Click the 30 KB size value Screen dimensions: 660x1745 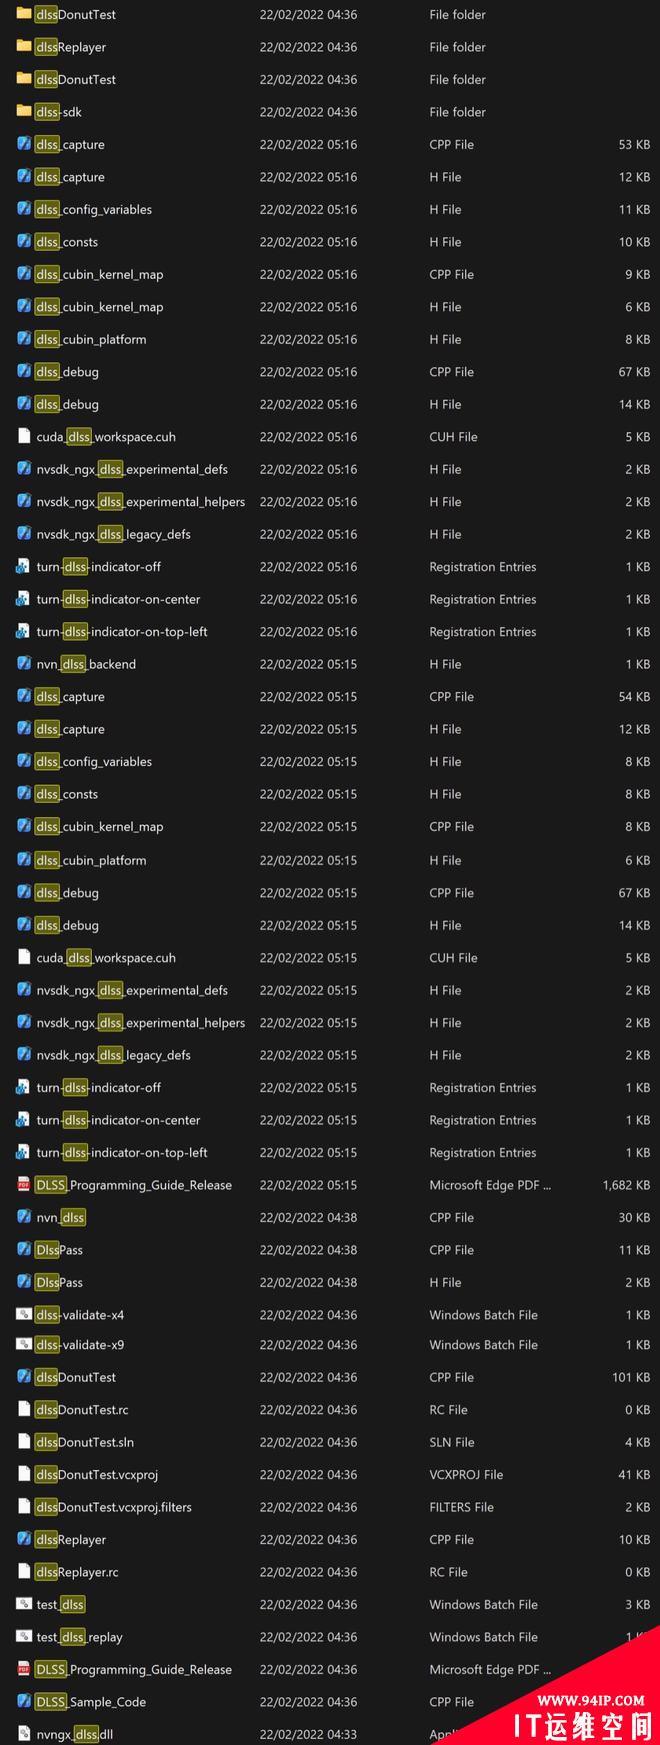click(x=634, y=1217)
